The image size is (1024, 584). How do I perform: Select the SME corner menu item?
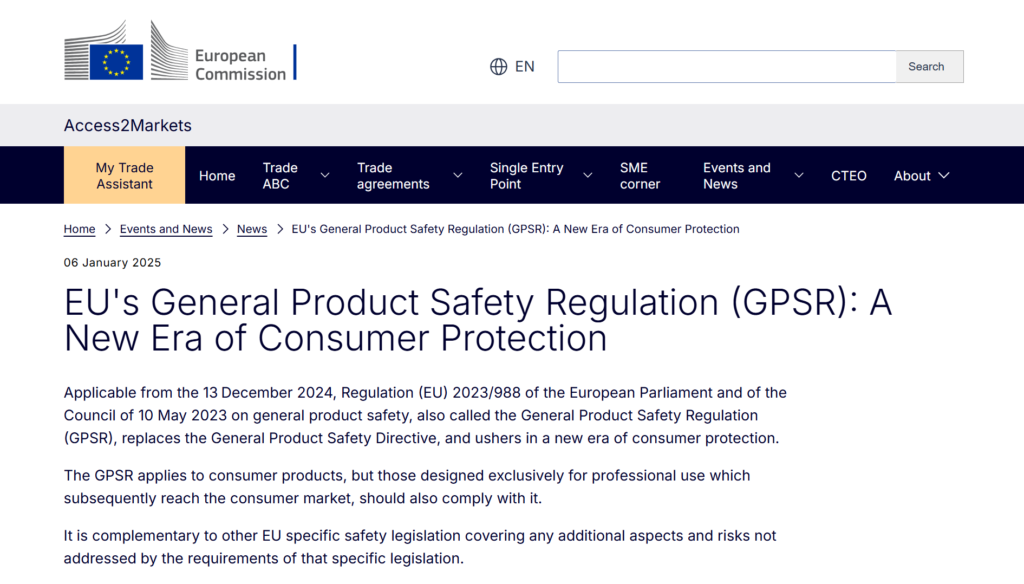coord(640,176)
